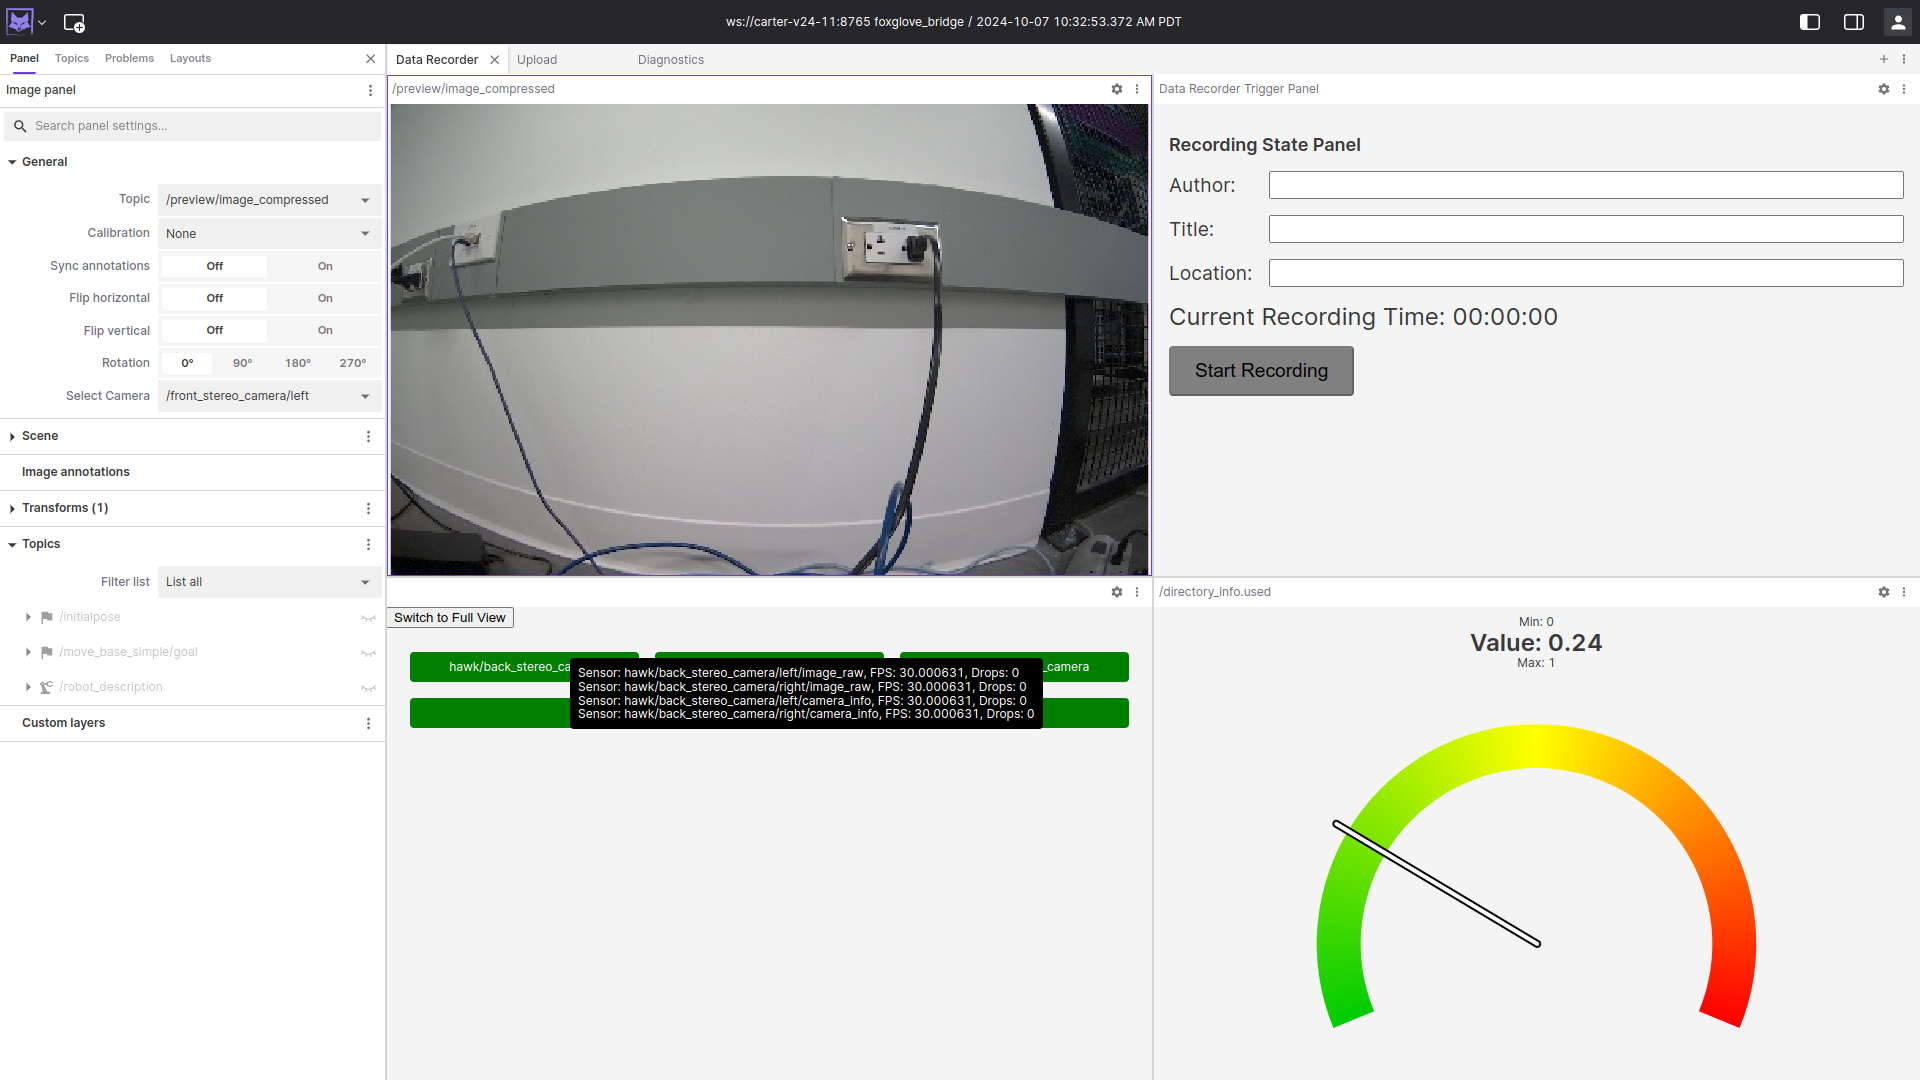The height and width of the screenshot is (1080, 1920).
Task: Turn on Flip horizontal
Action: click(325, 298)
